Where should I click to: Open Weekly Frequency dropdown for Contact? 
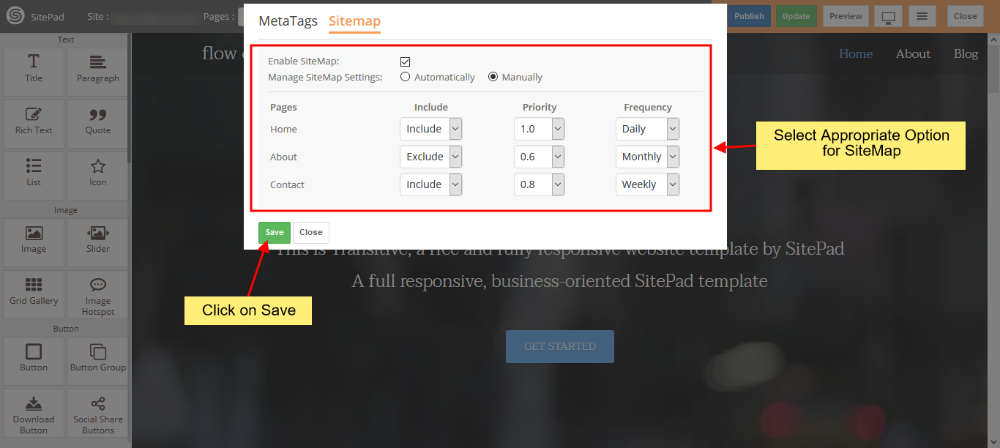coord(647,184)
